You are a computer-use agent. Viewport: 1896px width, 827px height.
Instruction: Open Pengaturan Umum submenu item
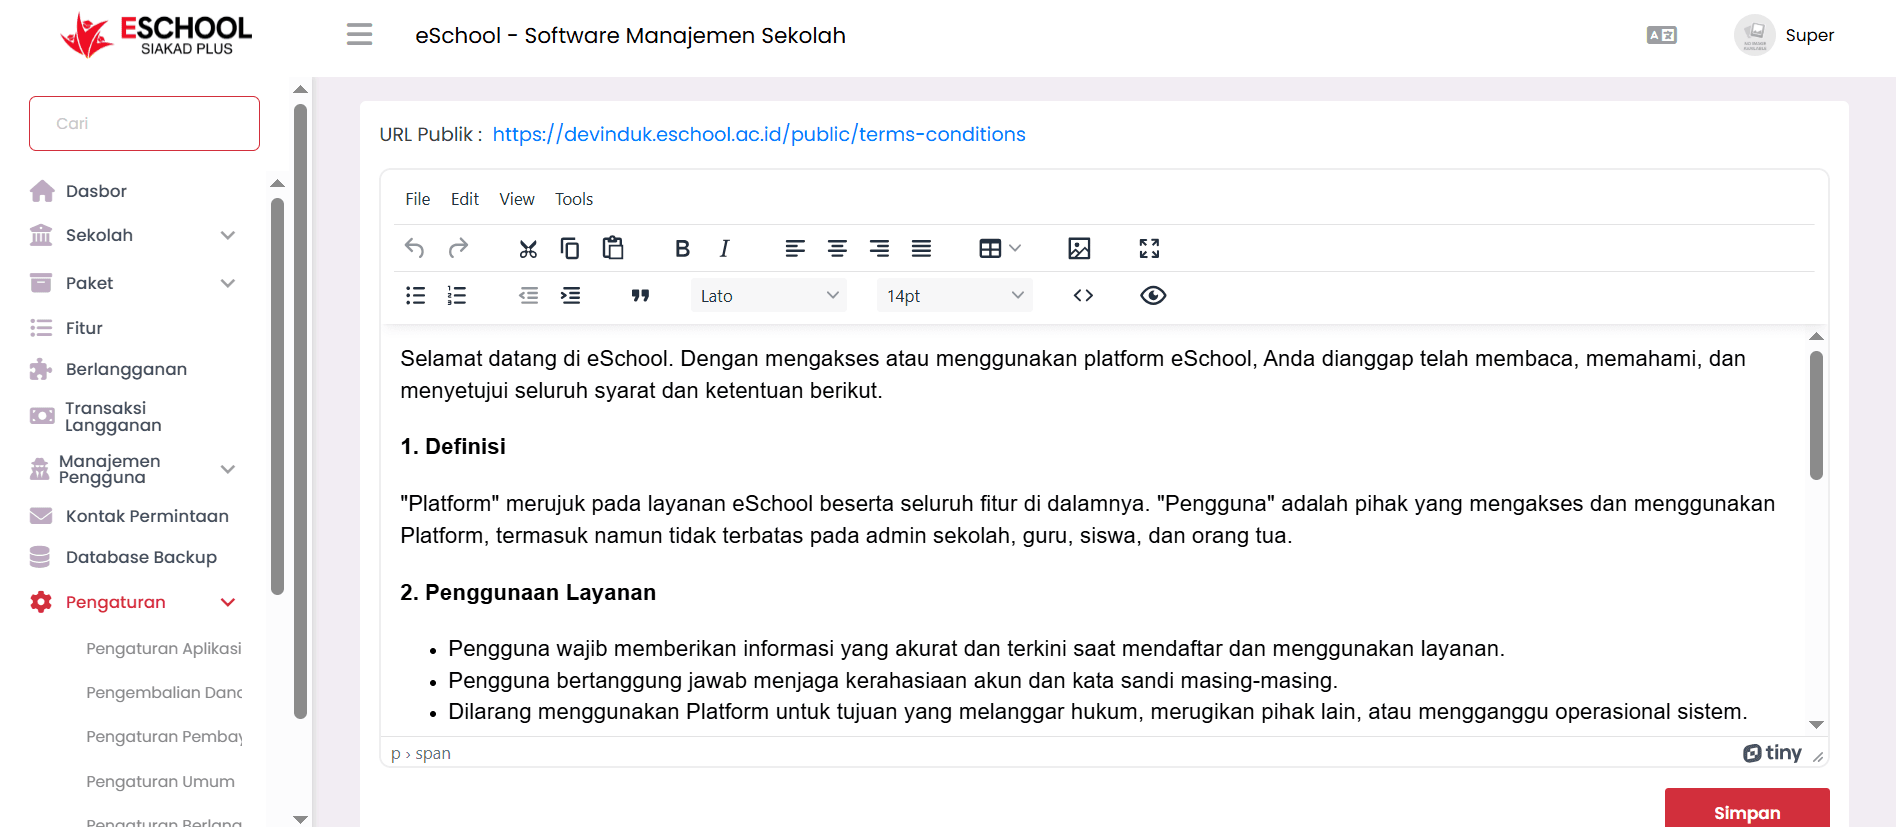(x=160, y=781)
